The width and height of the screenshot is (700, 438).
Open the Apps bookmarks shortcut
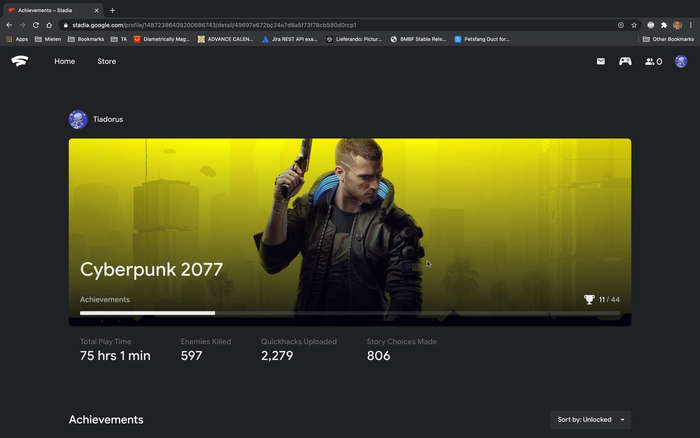point(17,39)
